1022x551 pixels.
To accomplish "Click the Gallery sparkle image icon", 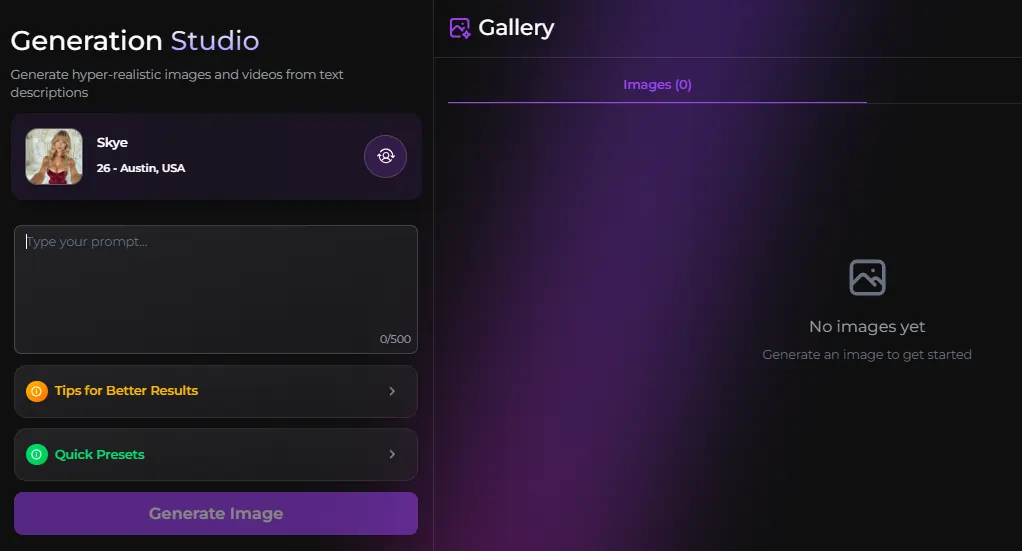I will (x=460, y=28).
